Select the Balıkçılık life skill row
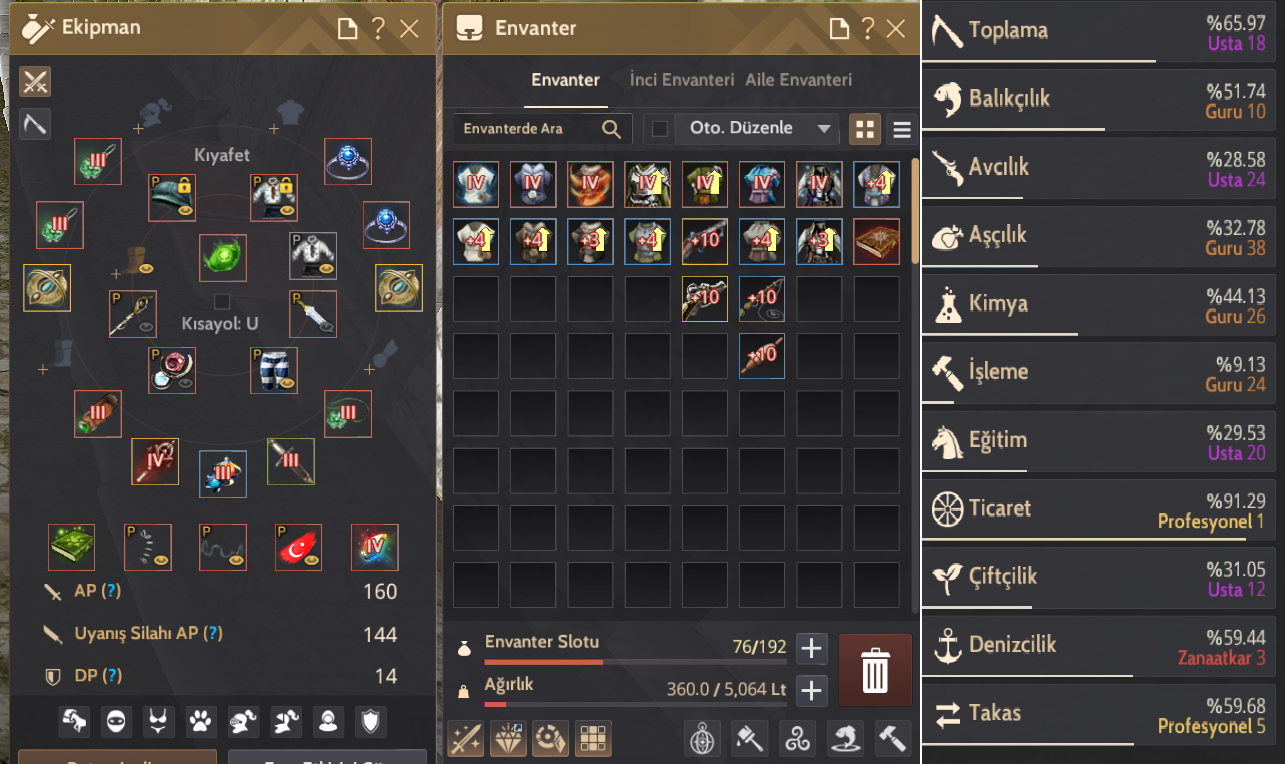Image resolution: width=1285 pixels, height=764 pixels. pos(1102,99)
